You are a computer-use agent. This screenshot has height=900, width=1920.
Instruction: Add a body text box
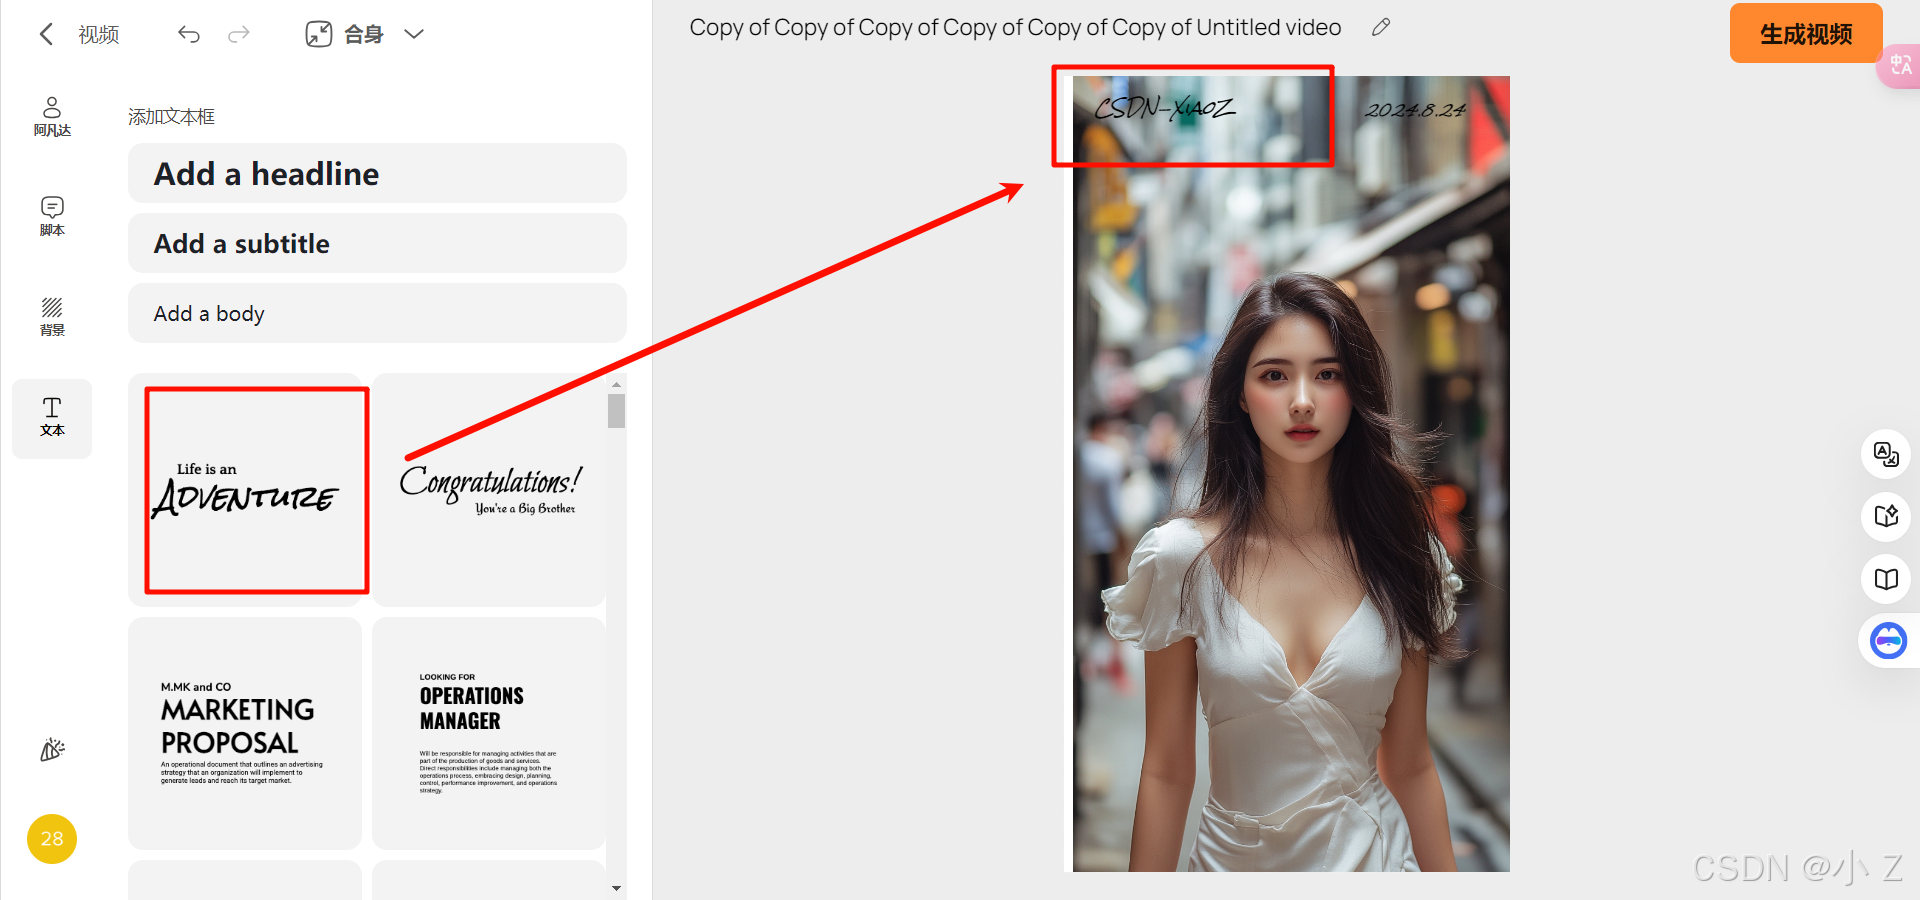pos(377,313)
